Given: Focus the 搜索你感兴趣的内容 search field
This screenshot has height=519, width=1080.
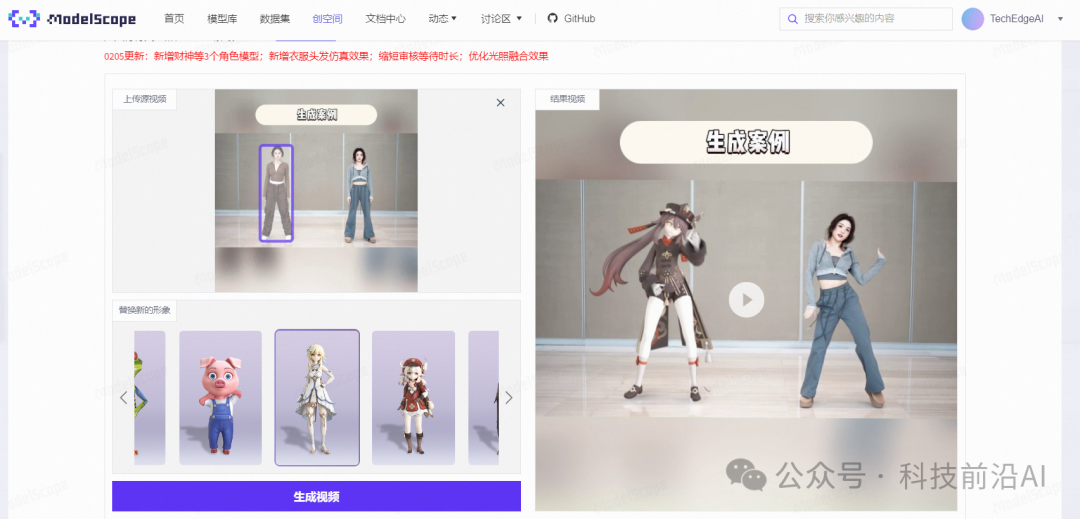Looking at the screenshot, I should tap(866, 19).
